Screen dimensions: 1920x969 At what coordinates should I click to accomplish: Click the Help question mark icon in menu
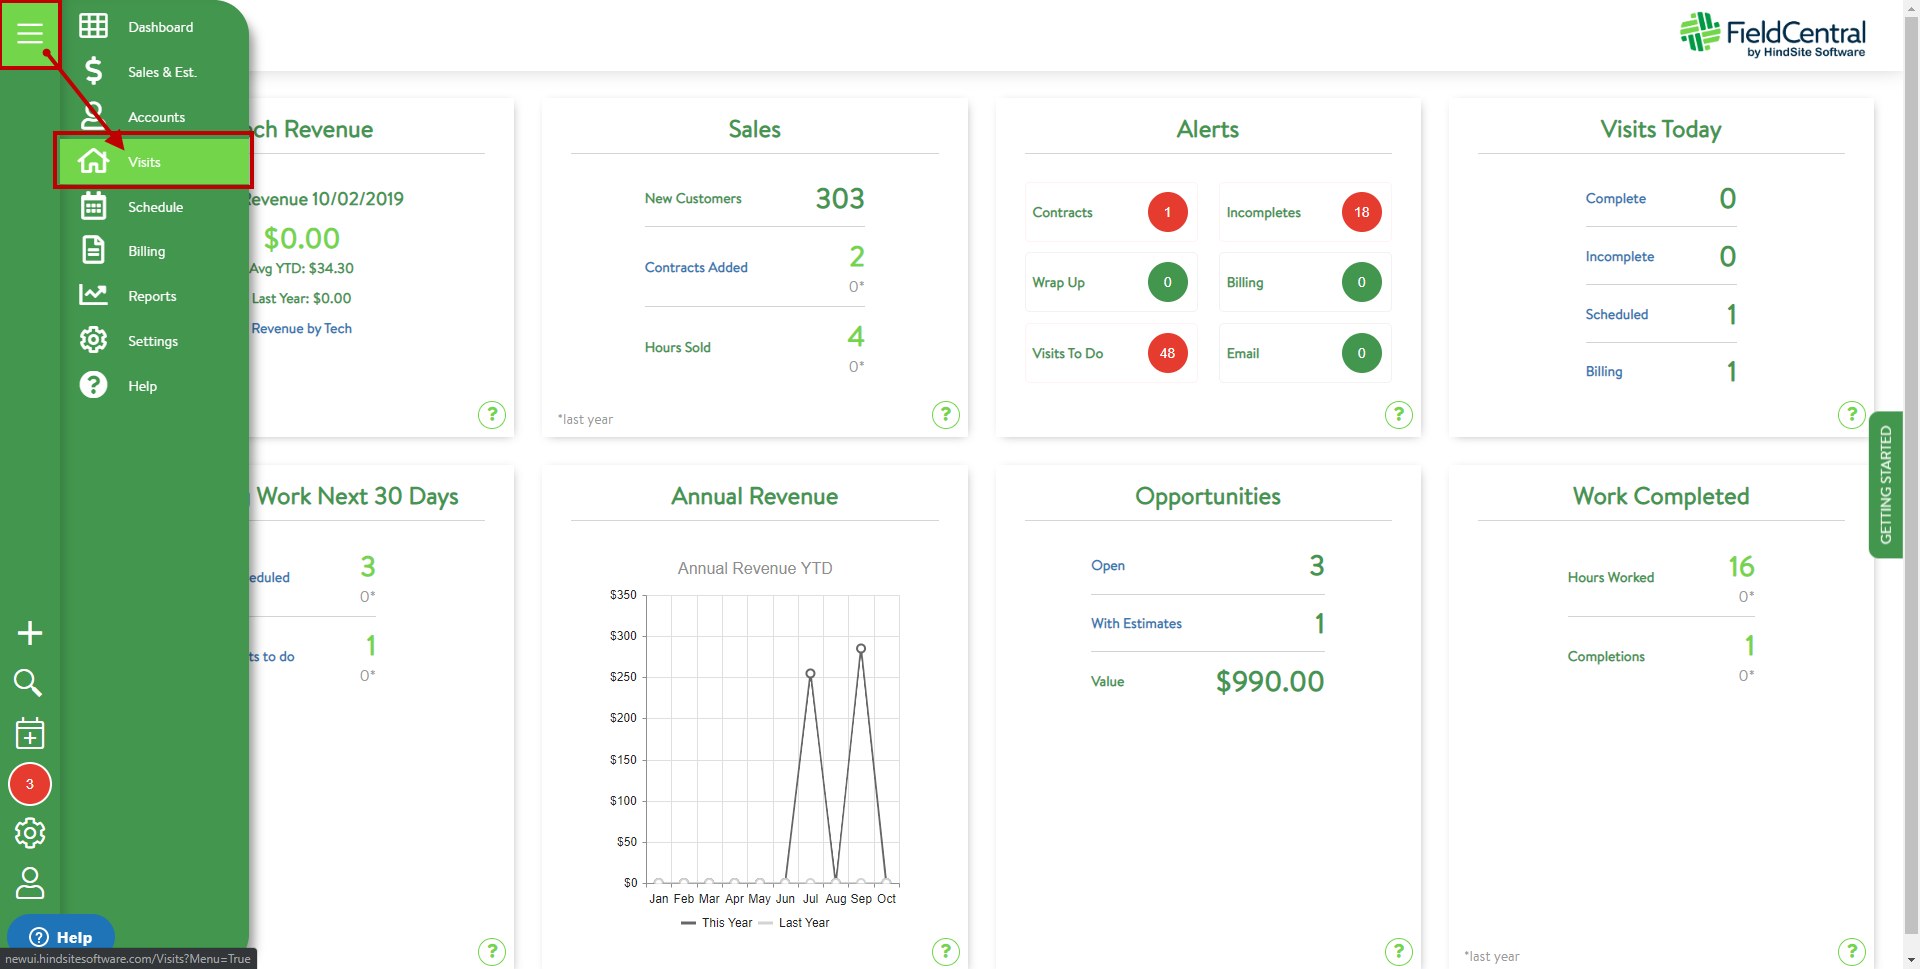pyautogui.click(x=93, y=385)
